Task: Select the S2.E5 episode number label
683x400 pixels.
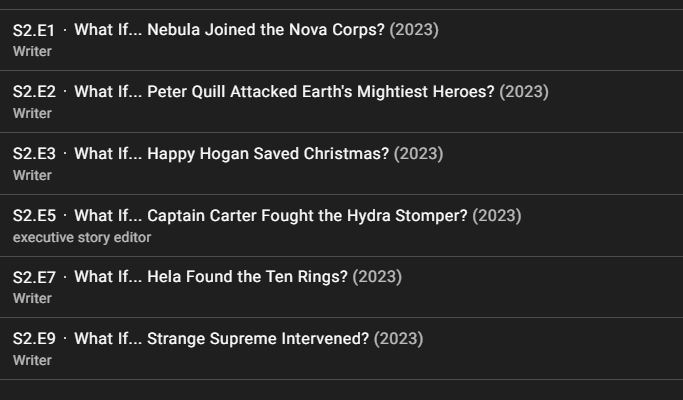Action: click(34, 216)
